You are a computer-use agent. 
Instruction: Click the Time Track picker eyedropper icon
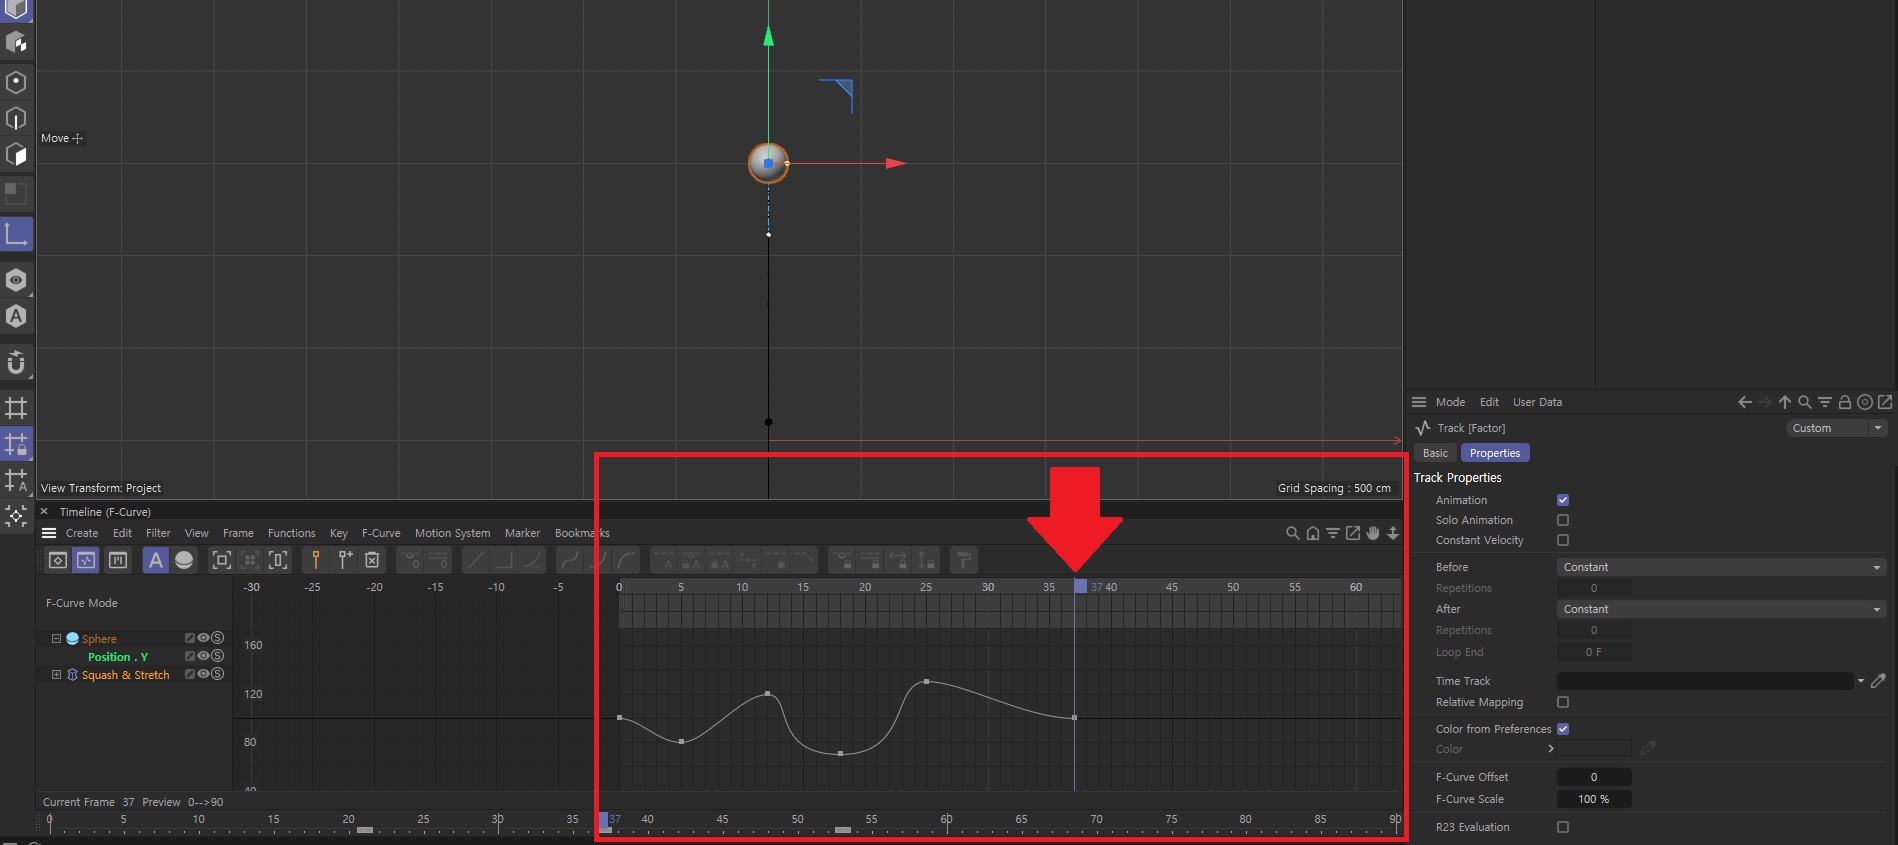[1878, 681]
